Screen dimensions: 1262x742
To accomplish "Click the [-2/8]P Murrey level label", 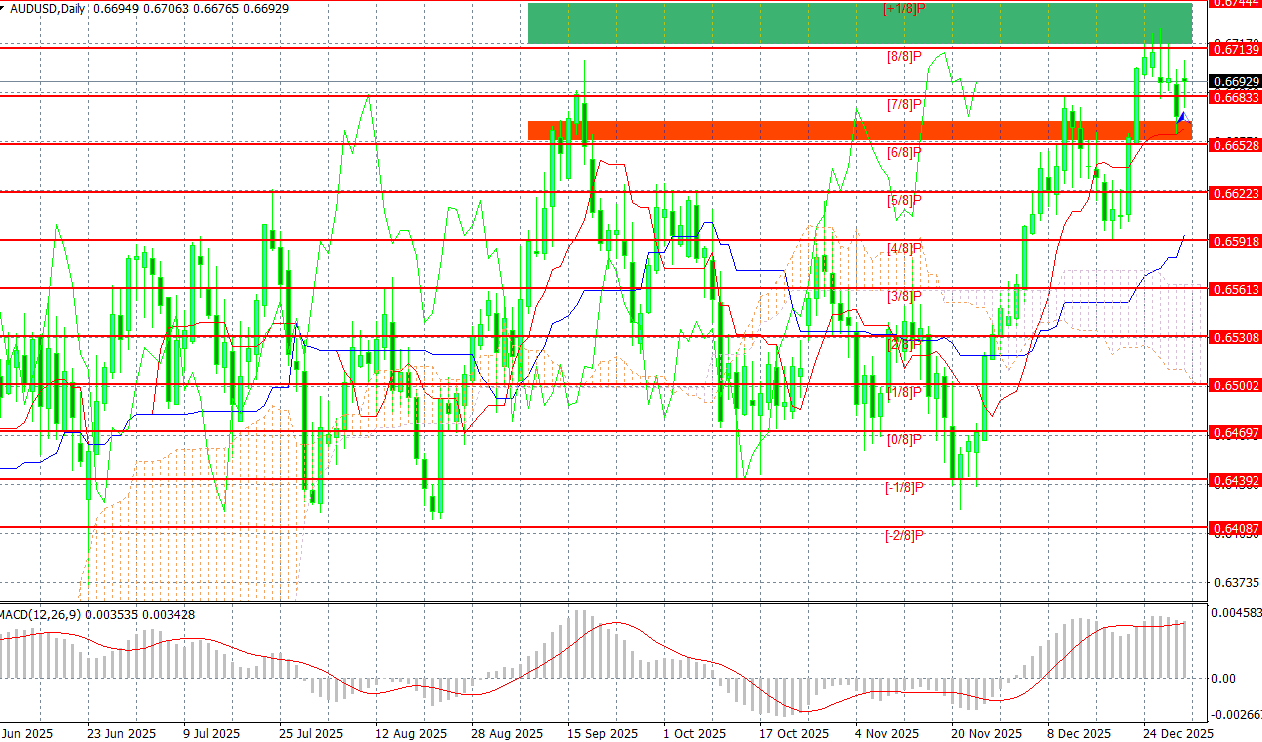I will [x=903, y=535].
